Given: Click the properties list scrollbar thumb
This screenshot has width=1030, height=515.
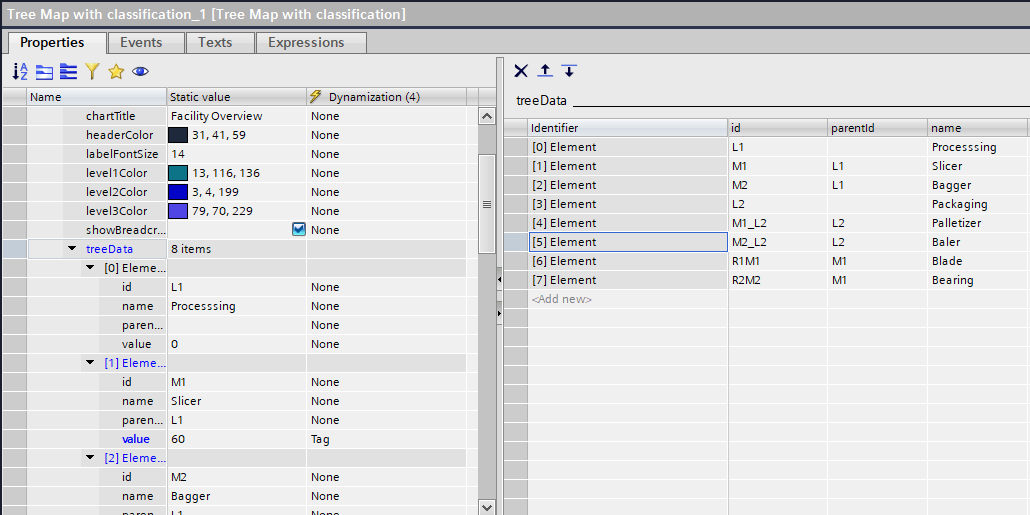Looking at the screenshot, I should click(x=487, y=204).
